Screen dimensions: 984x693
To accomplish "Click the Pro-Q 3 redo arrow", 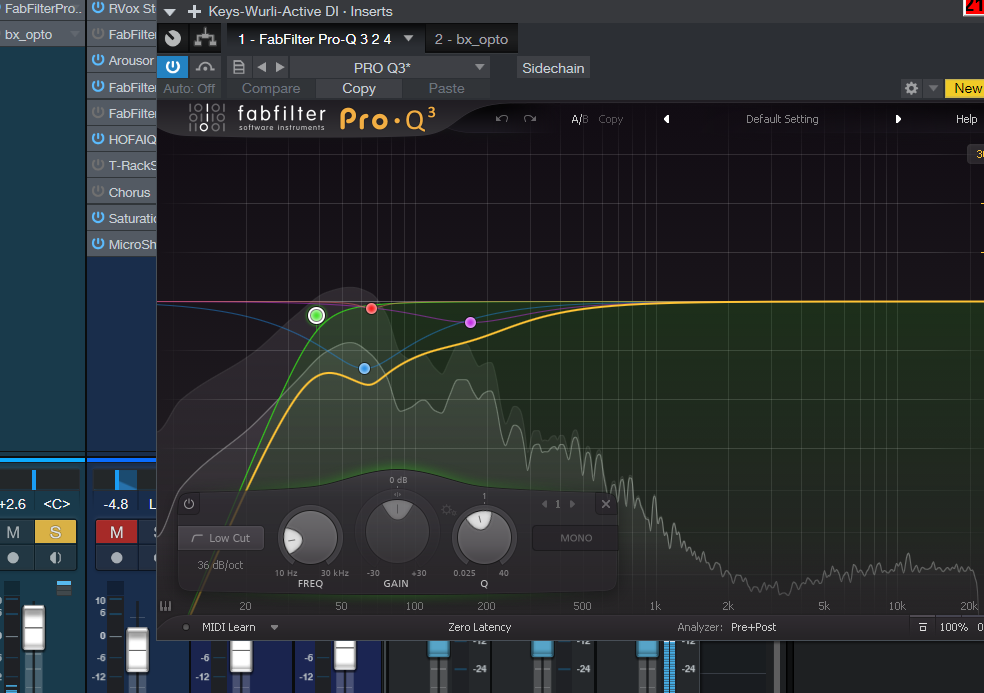I will point(530,119).
